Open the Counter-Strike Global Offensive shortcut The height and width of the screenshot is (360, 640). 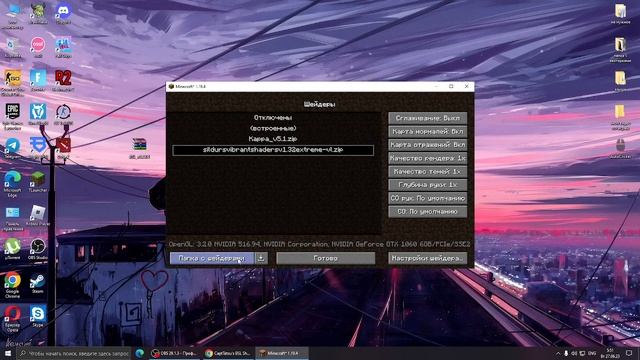click(13, 83)
